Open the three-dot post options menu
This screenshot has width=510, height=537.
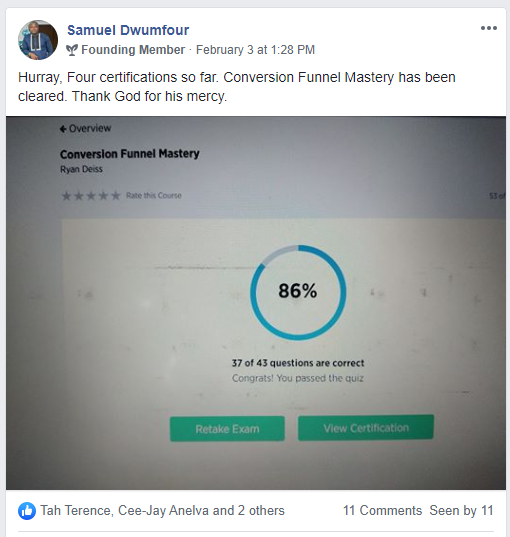point(488,28)
